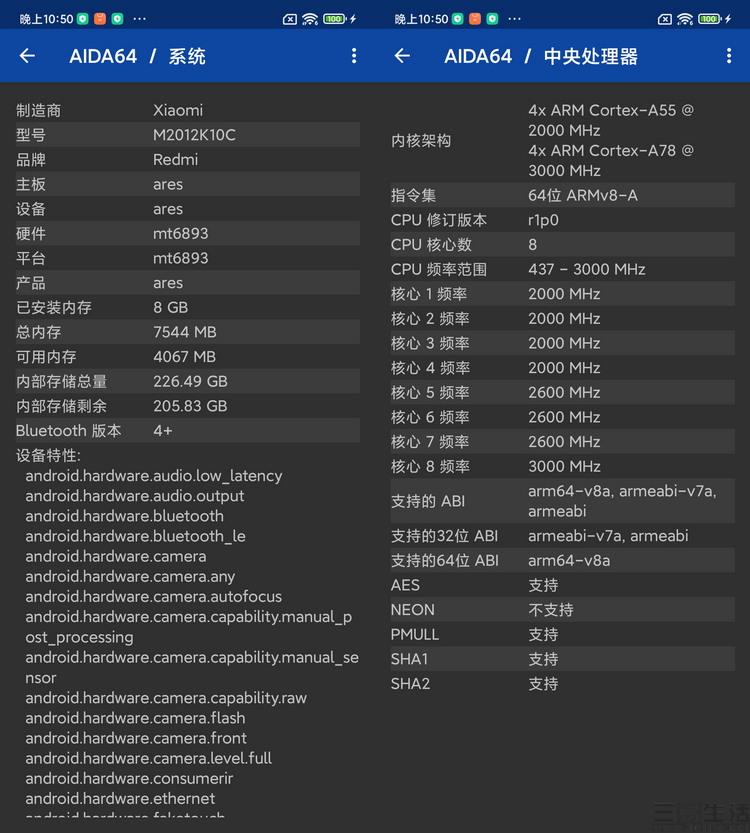Select the 已安装内存 8 GB row
Screen dimensions: 750x833
click(188, 307)
